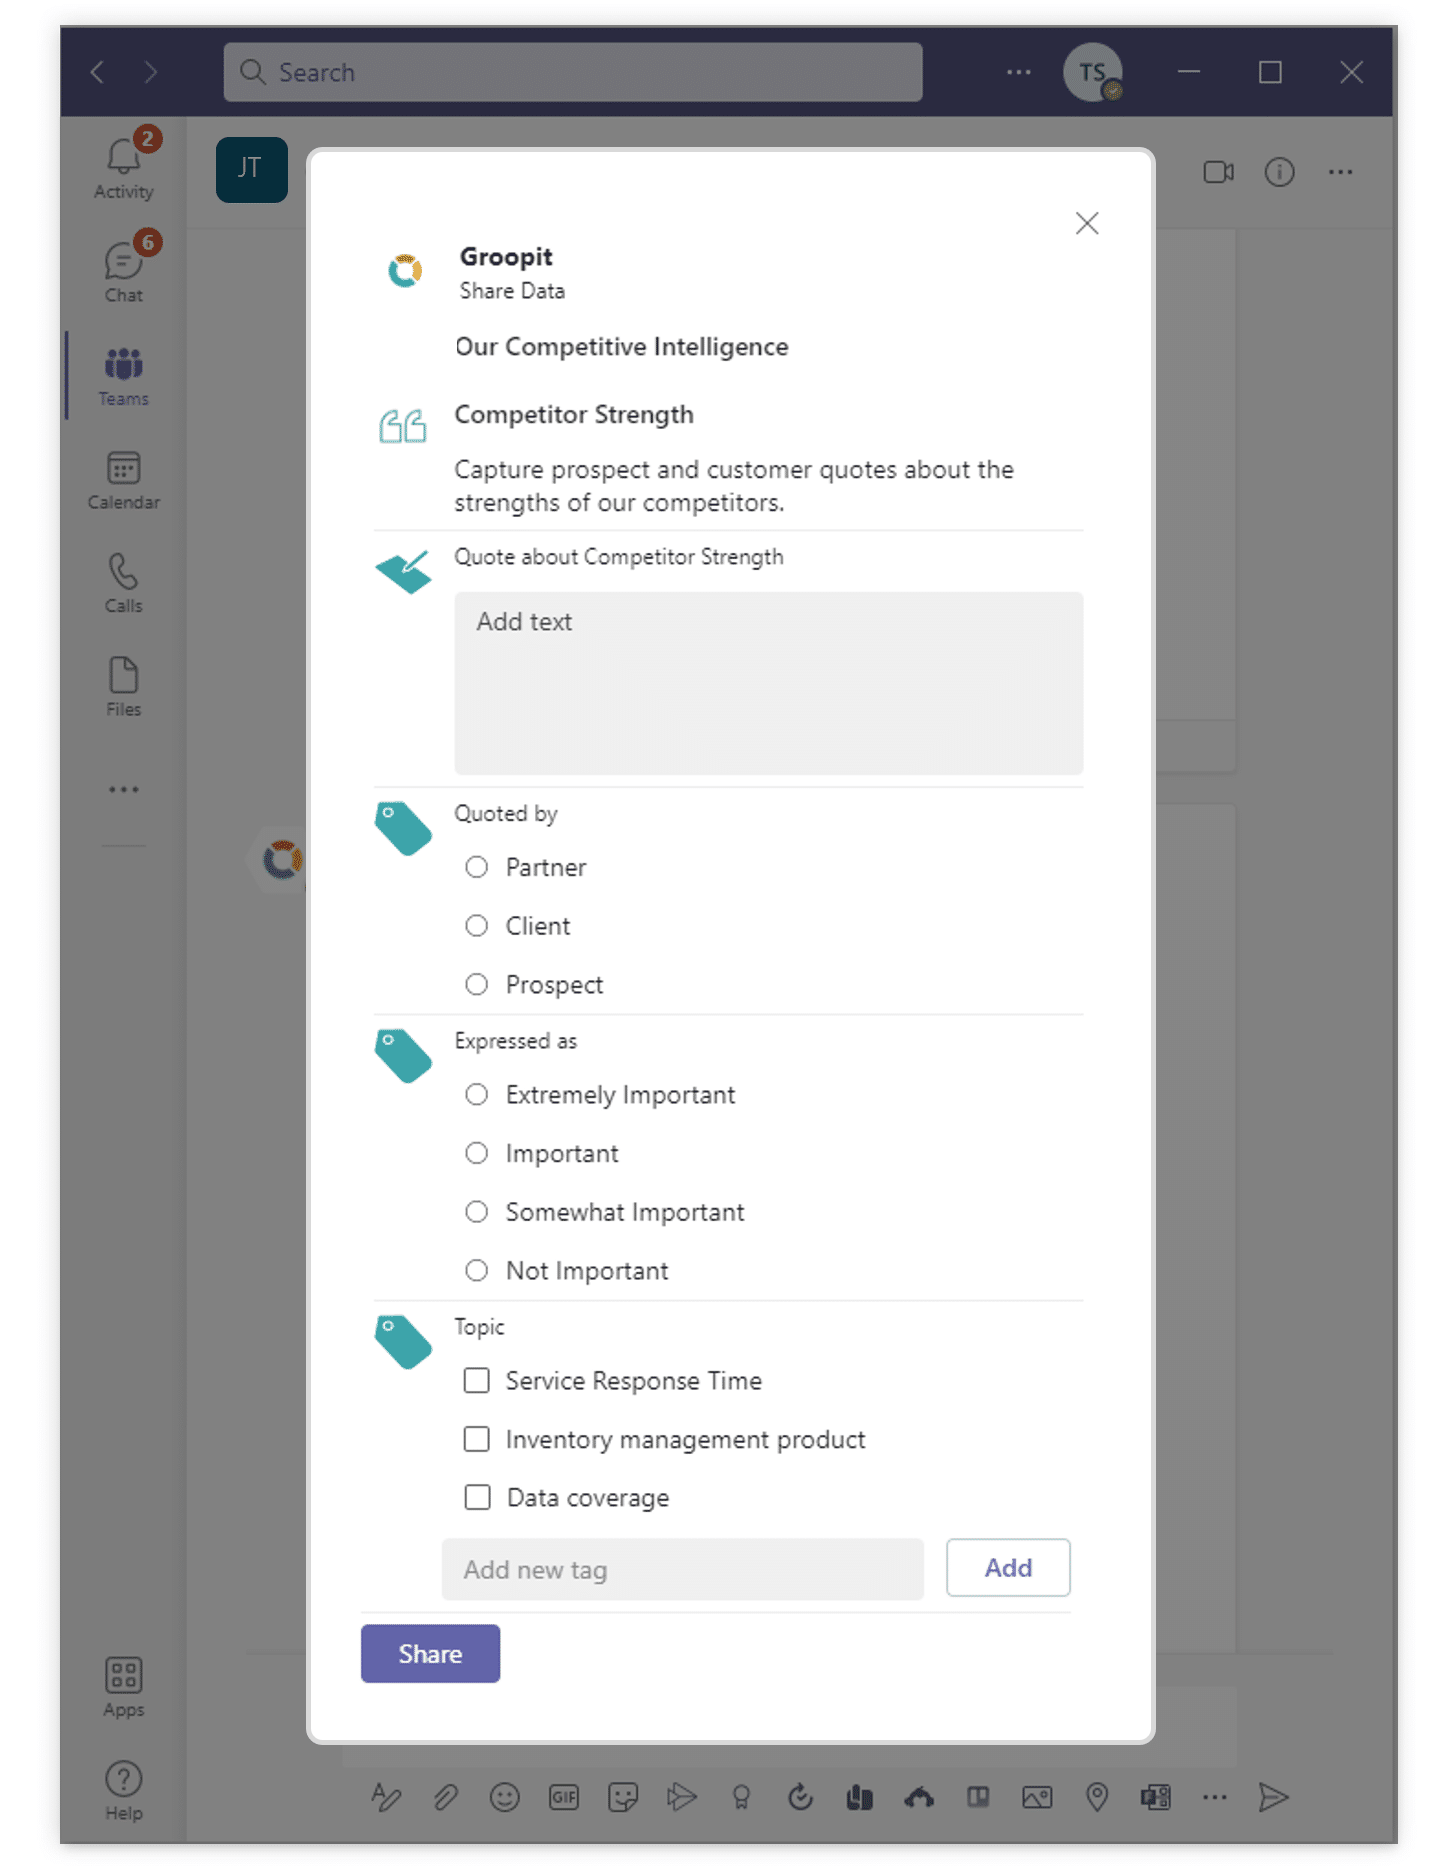
Task: Go forward using the forward arrow
Action: 151,72
